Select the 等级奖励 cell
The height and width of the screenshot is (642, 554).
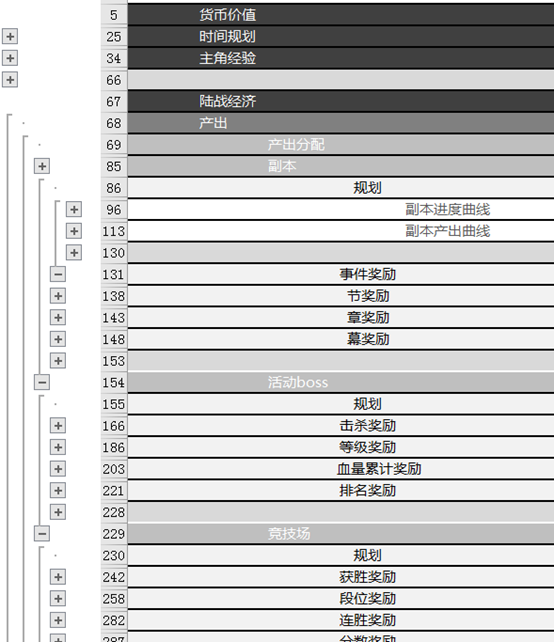[341, 447]
